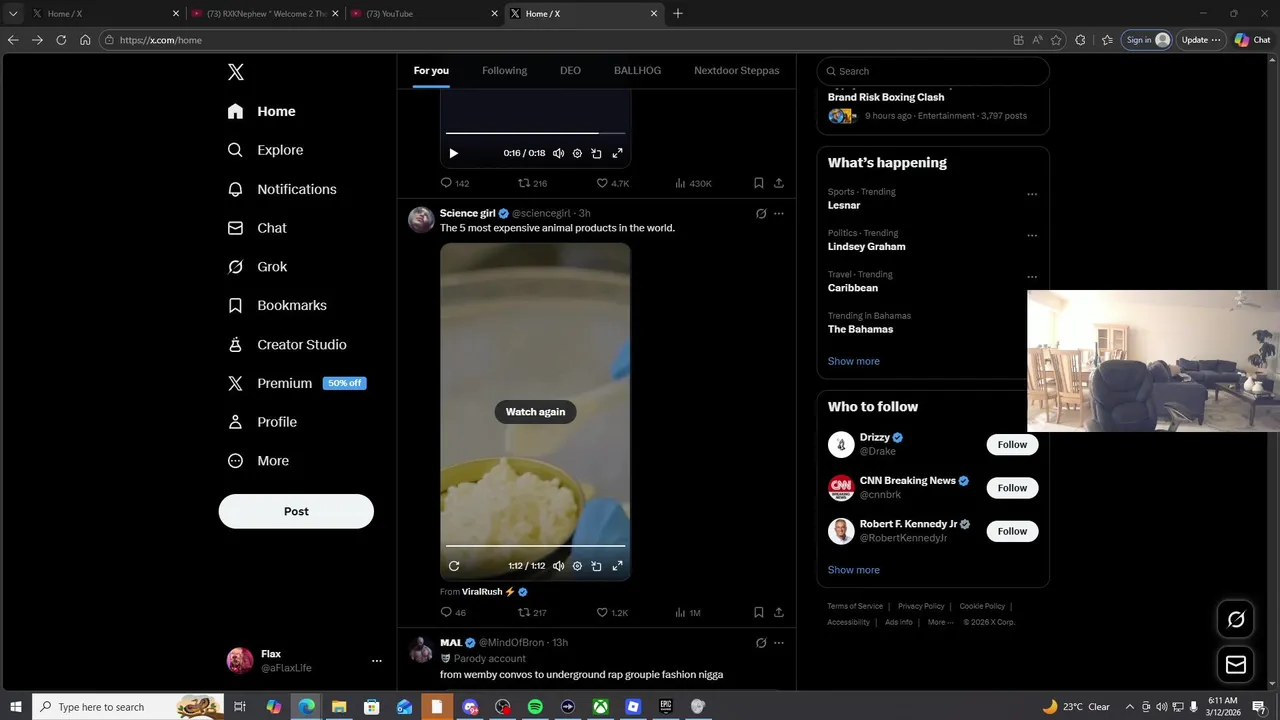Repost the post with 216 reposts
1280x720 pixels.
(532, 183)
